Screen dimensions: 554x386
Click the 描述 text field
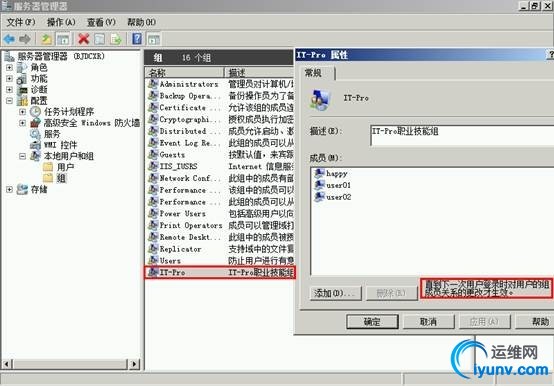pyautogui.click(x=462, y=136)
